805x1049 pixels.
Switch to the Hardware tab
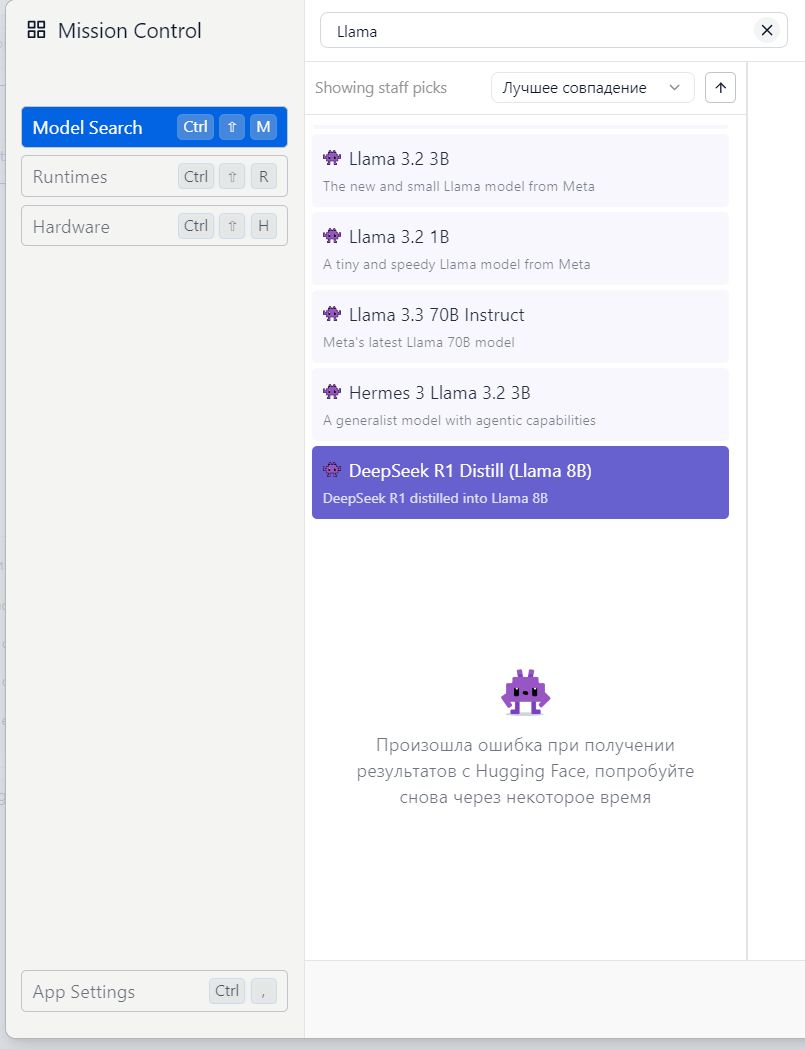click(x=155, y=226)
